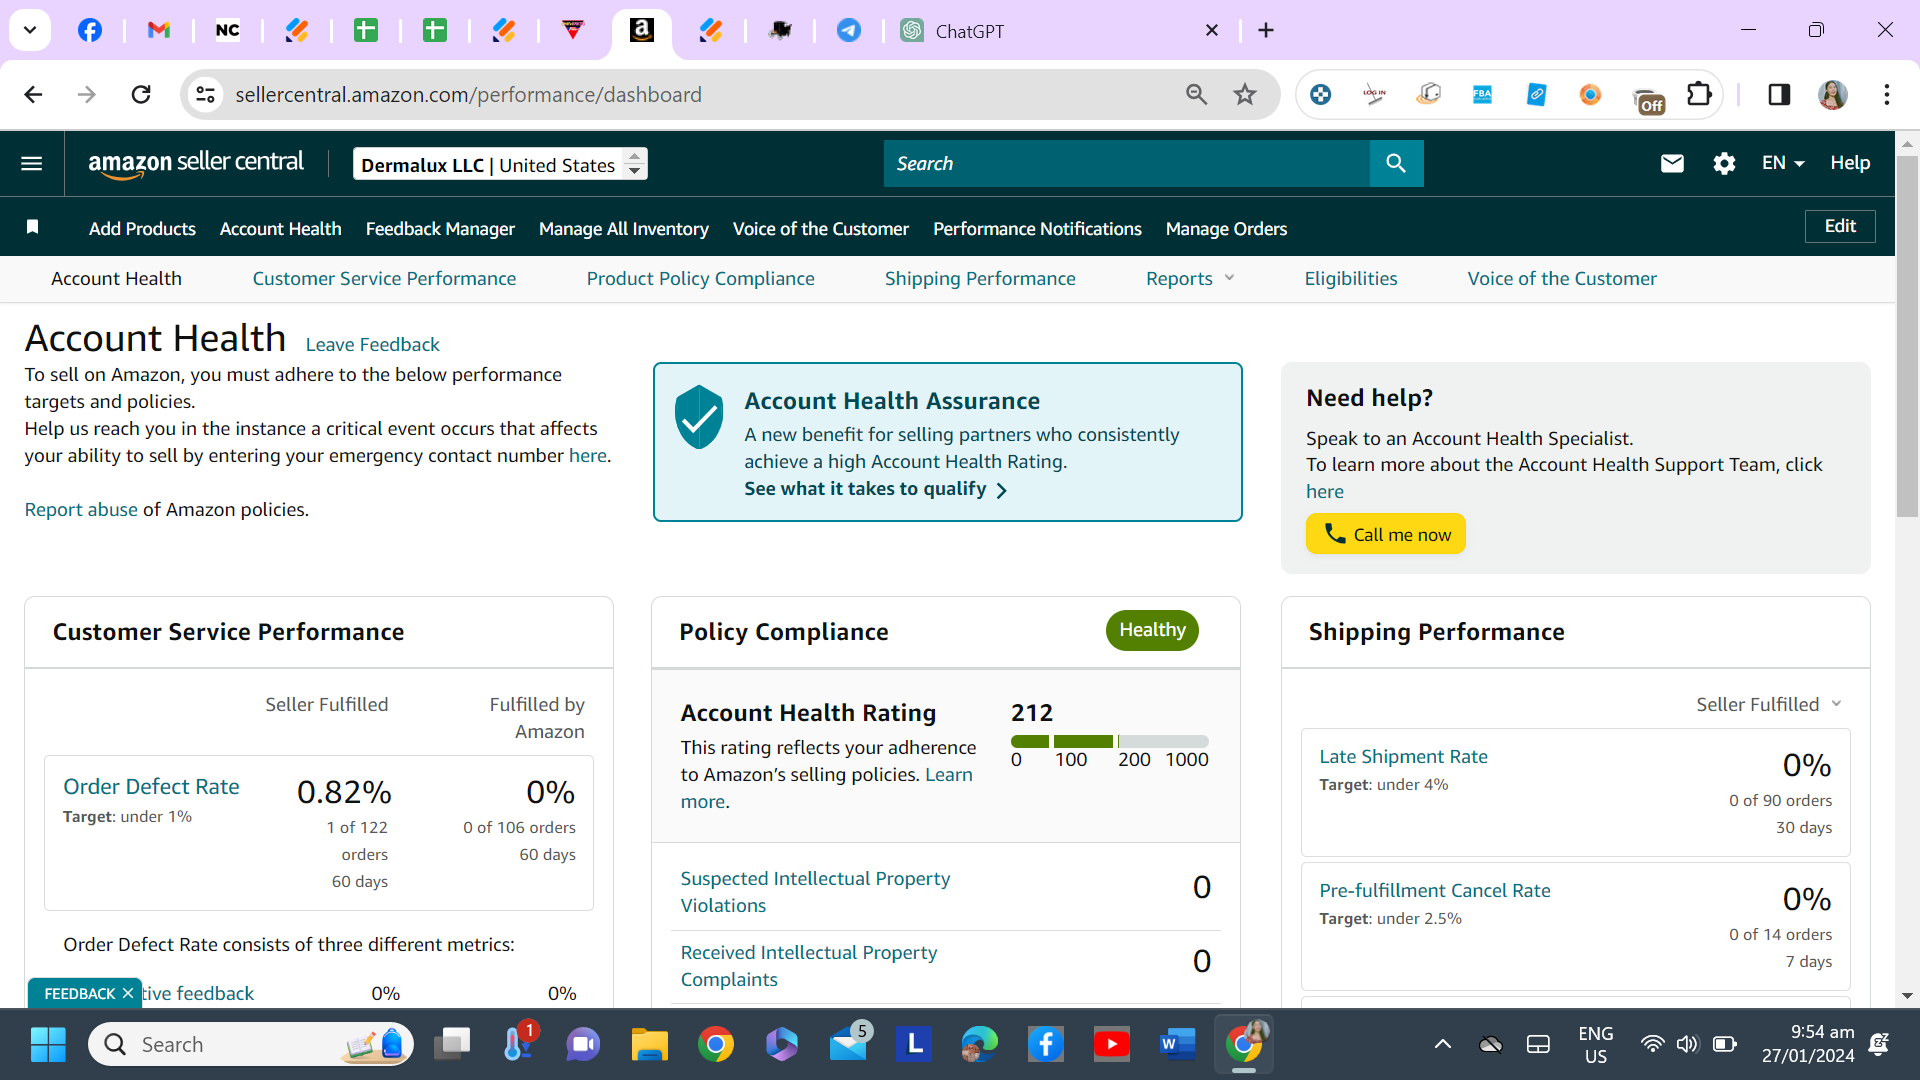Image resolution: width=1920 pixels, height=1080 pixels.
Task: Open the settings gear icon
Action: [1724, 163]
